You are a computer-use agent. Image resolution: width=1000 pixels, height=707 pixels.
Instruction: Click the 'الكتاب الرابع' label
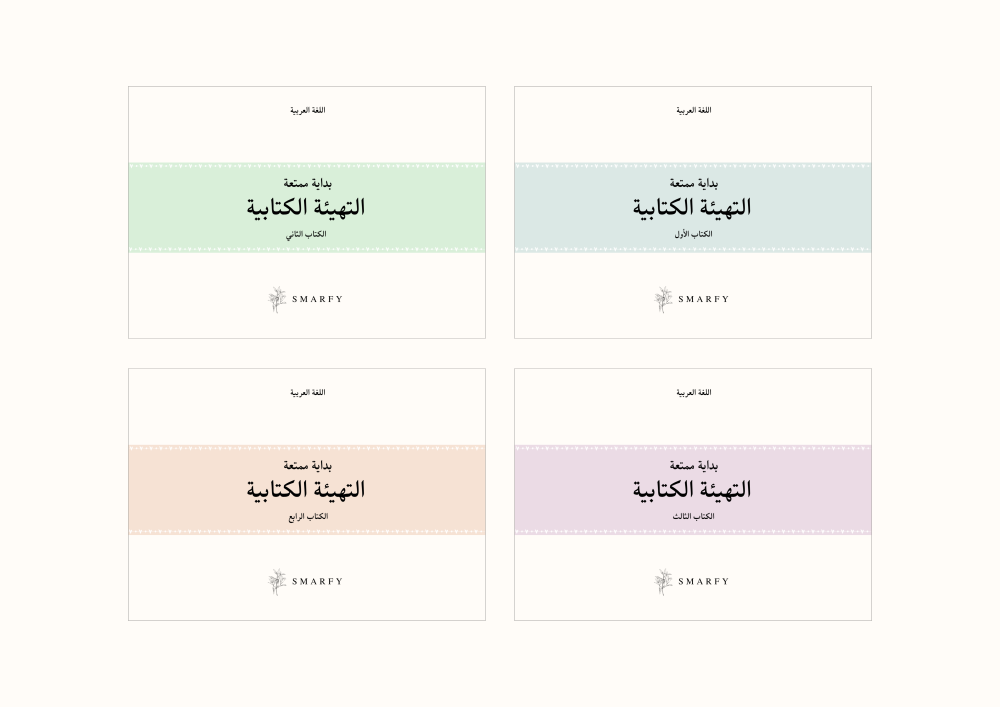(307, 516)
